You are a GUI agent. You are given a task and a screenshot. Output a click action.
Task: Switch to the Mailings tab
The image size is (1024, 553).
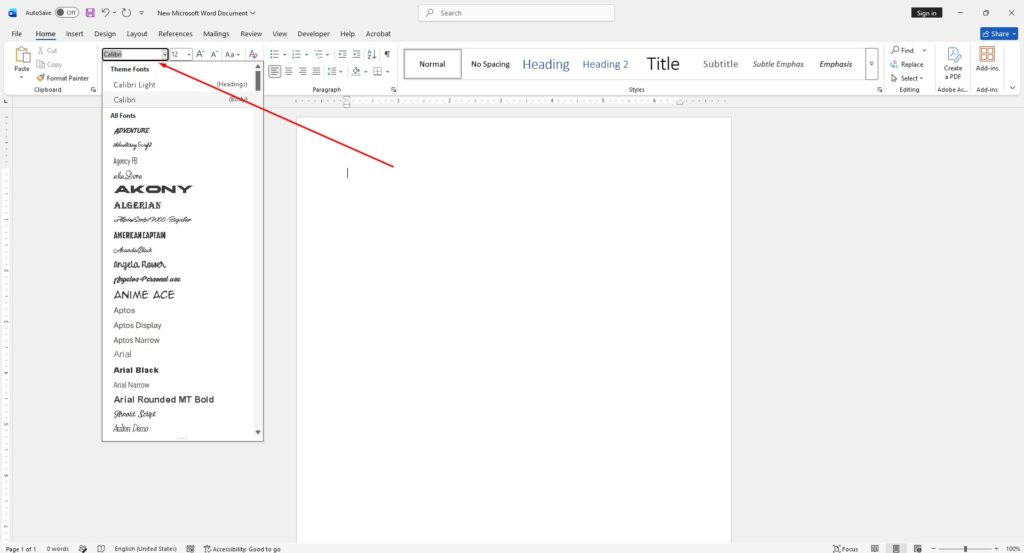216,34
